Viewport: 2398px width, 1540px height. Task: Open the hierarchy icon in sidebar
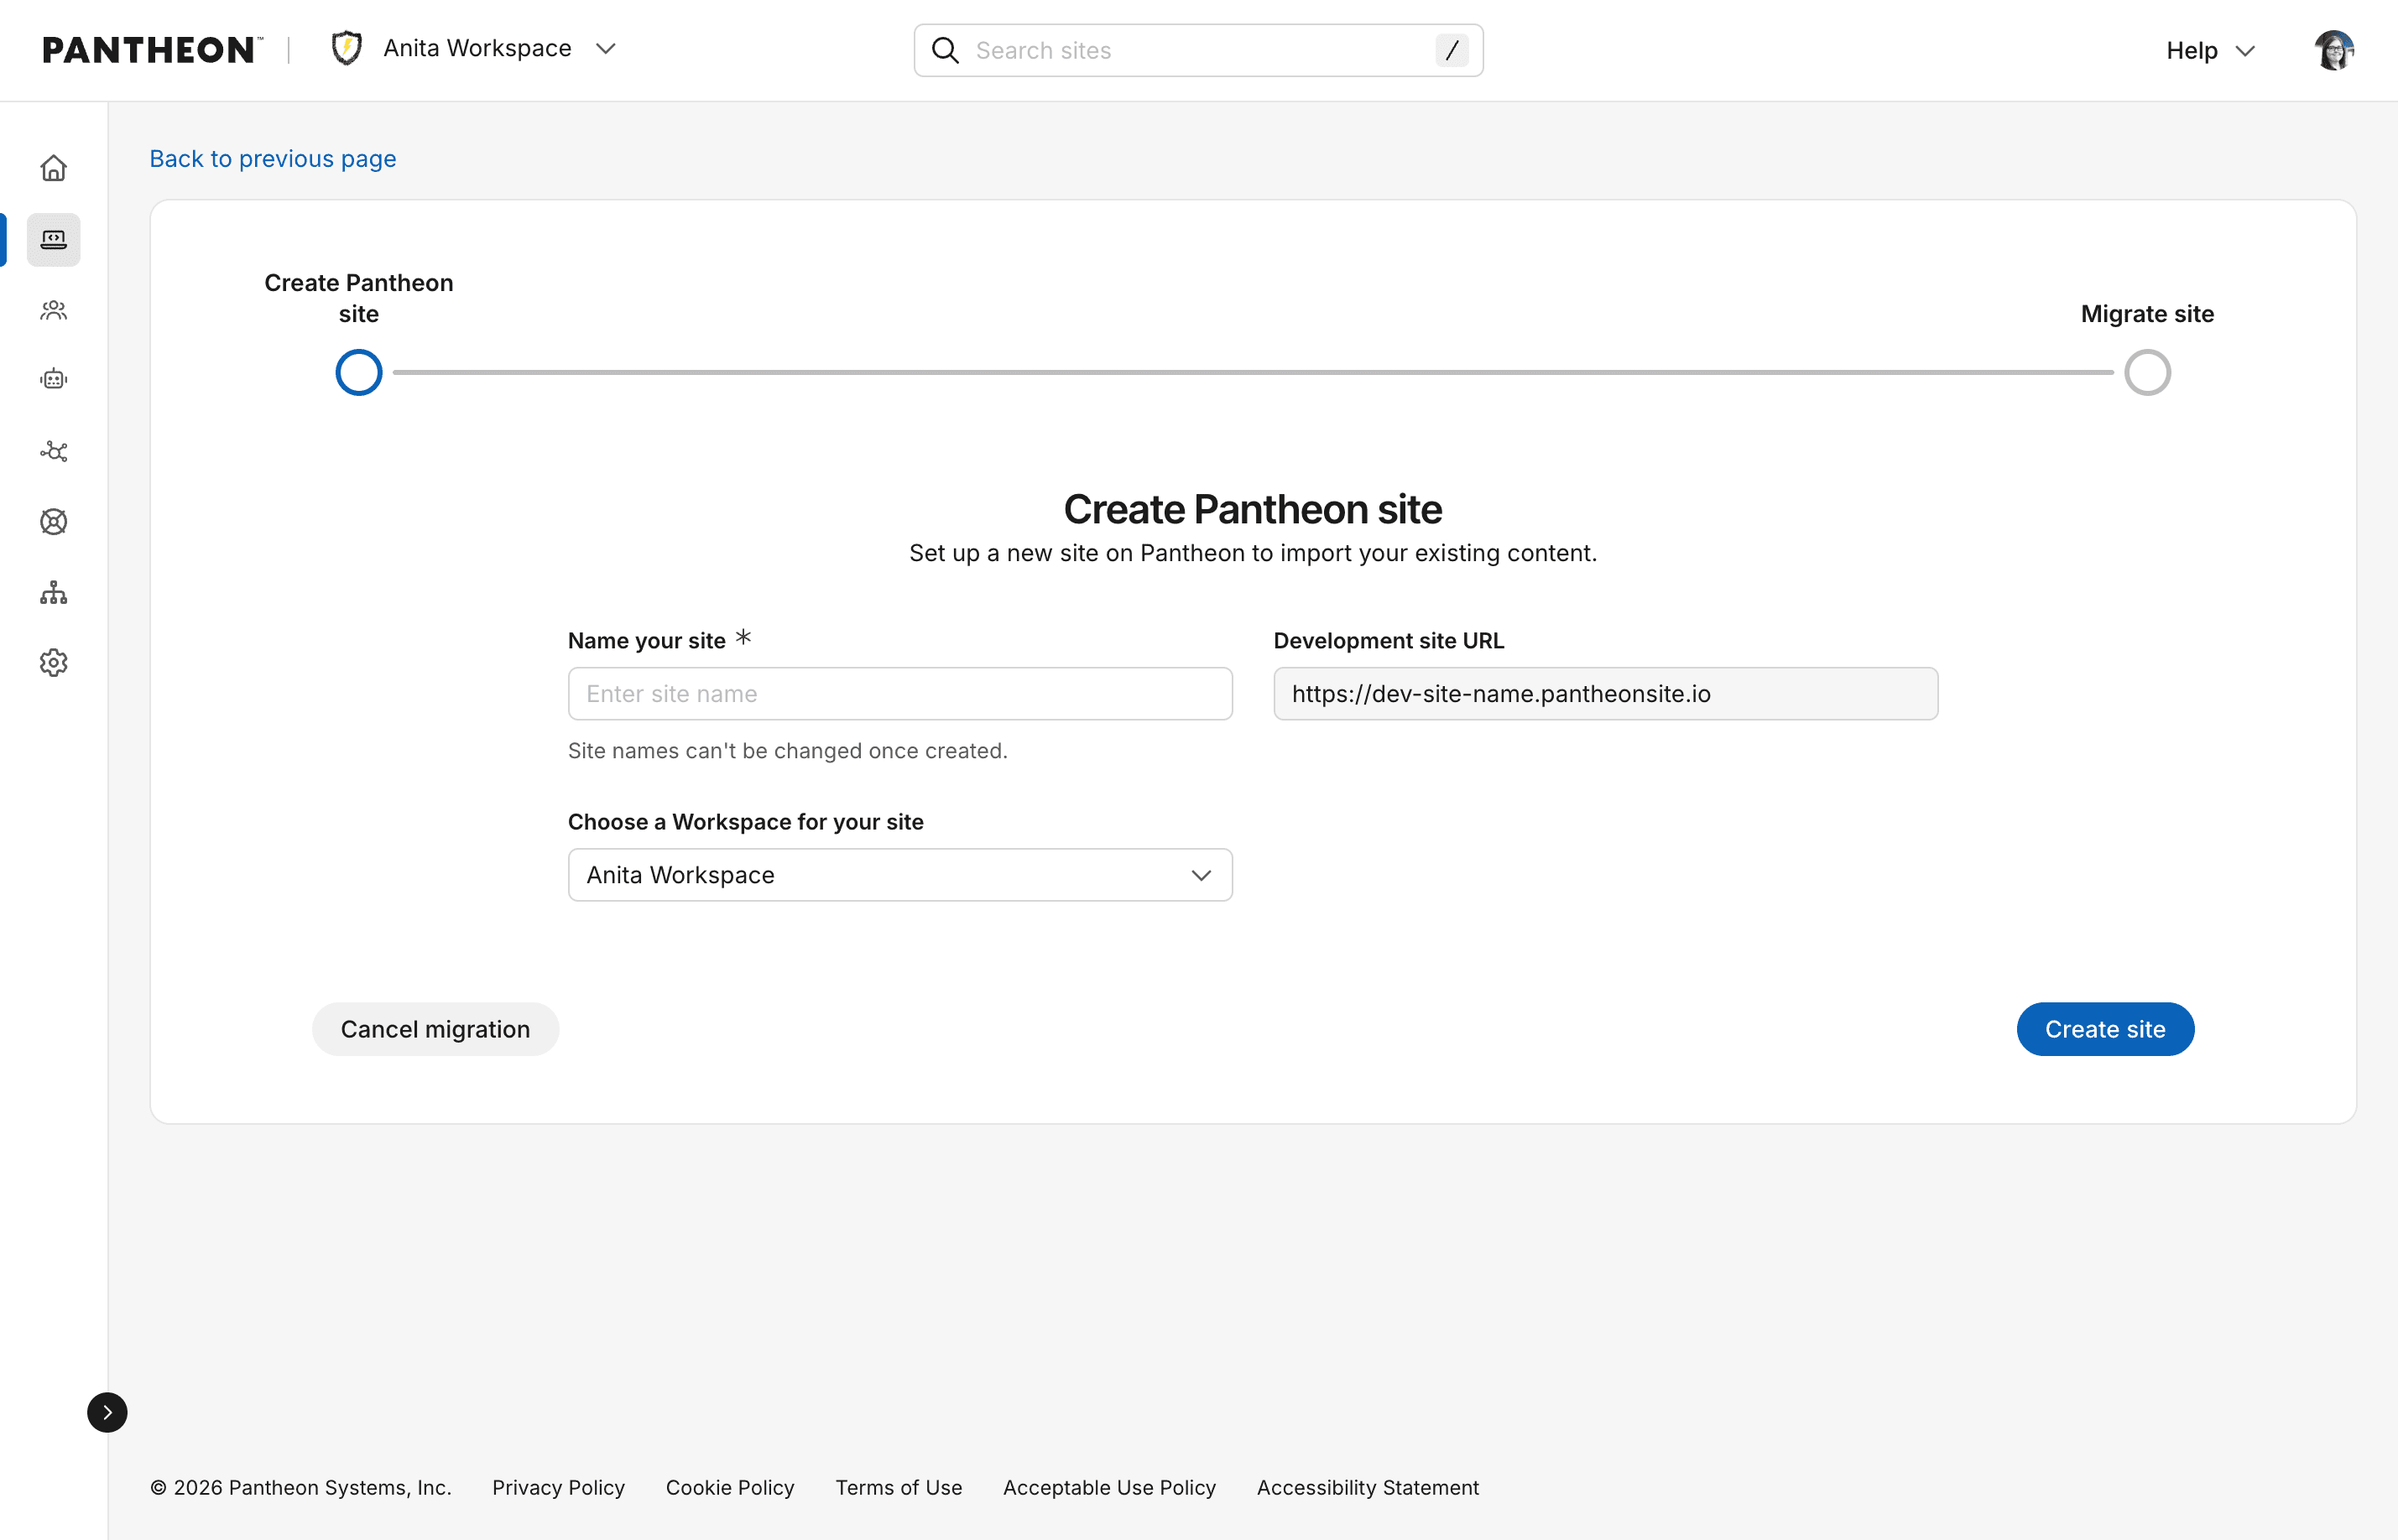click(x=54, y=593)
